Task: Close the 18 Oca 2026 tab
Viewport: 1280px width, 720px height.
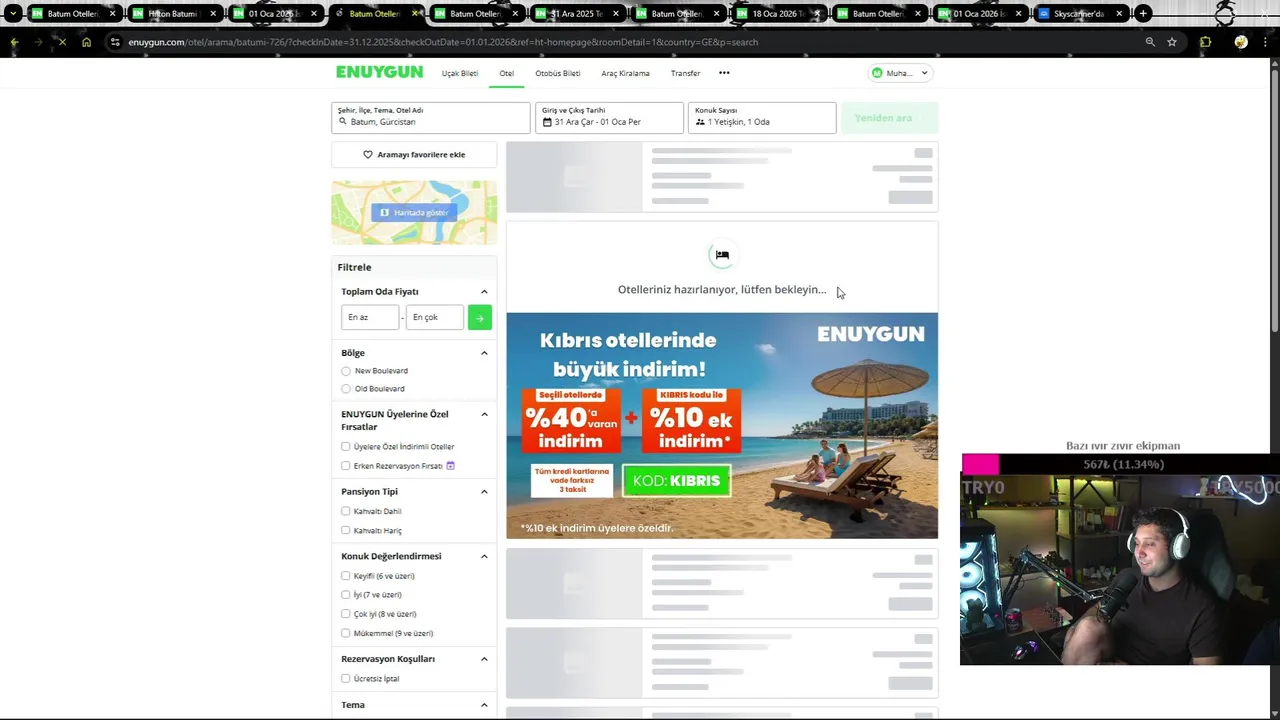Action: coord(817,14)
